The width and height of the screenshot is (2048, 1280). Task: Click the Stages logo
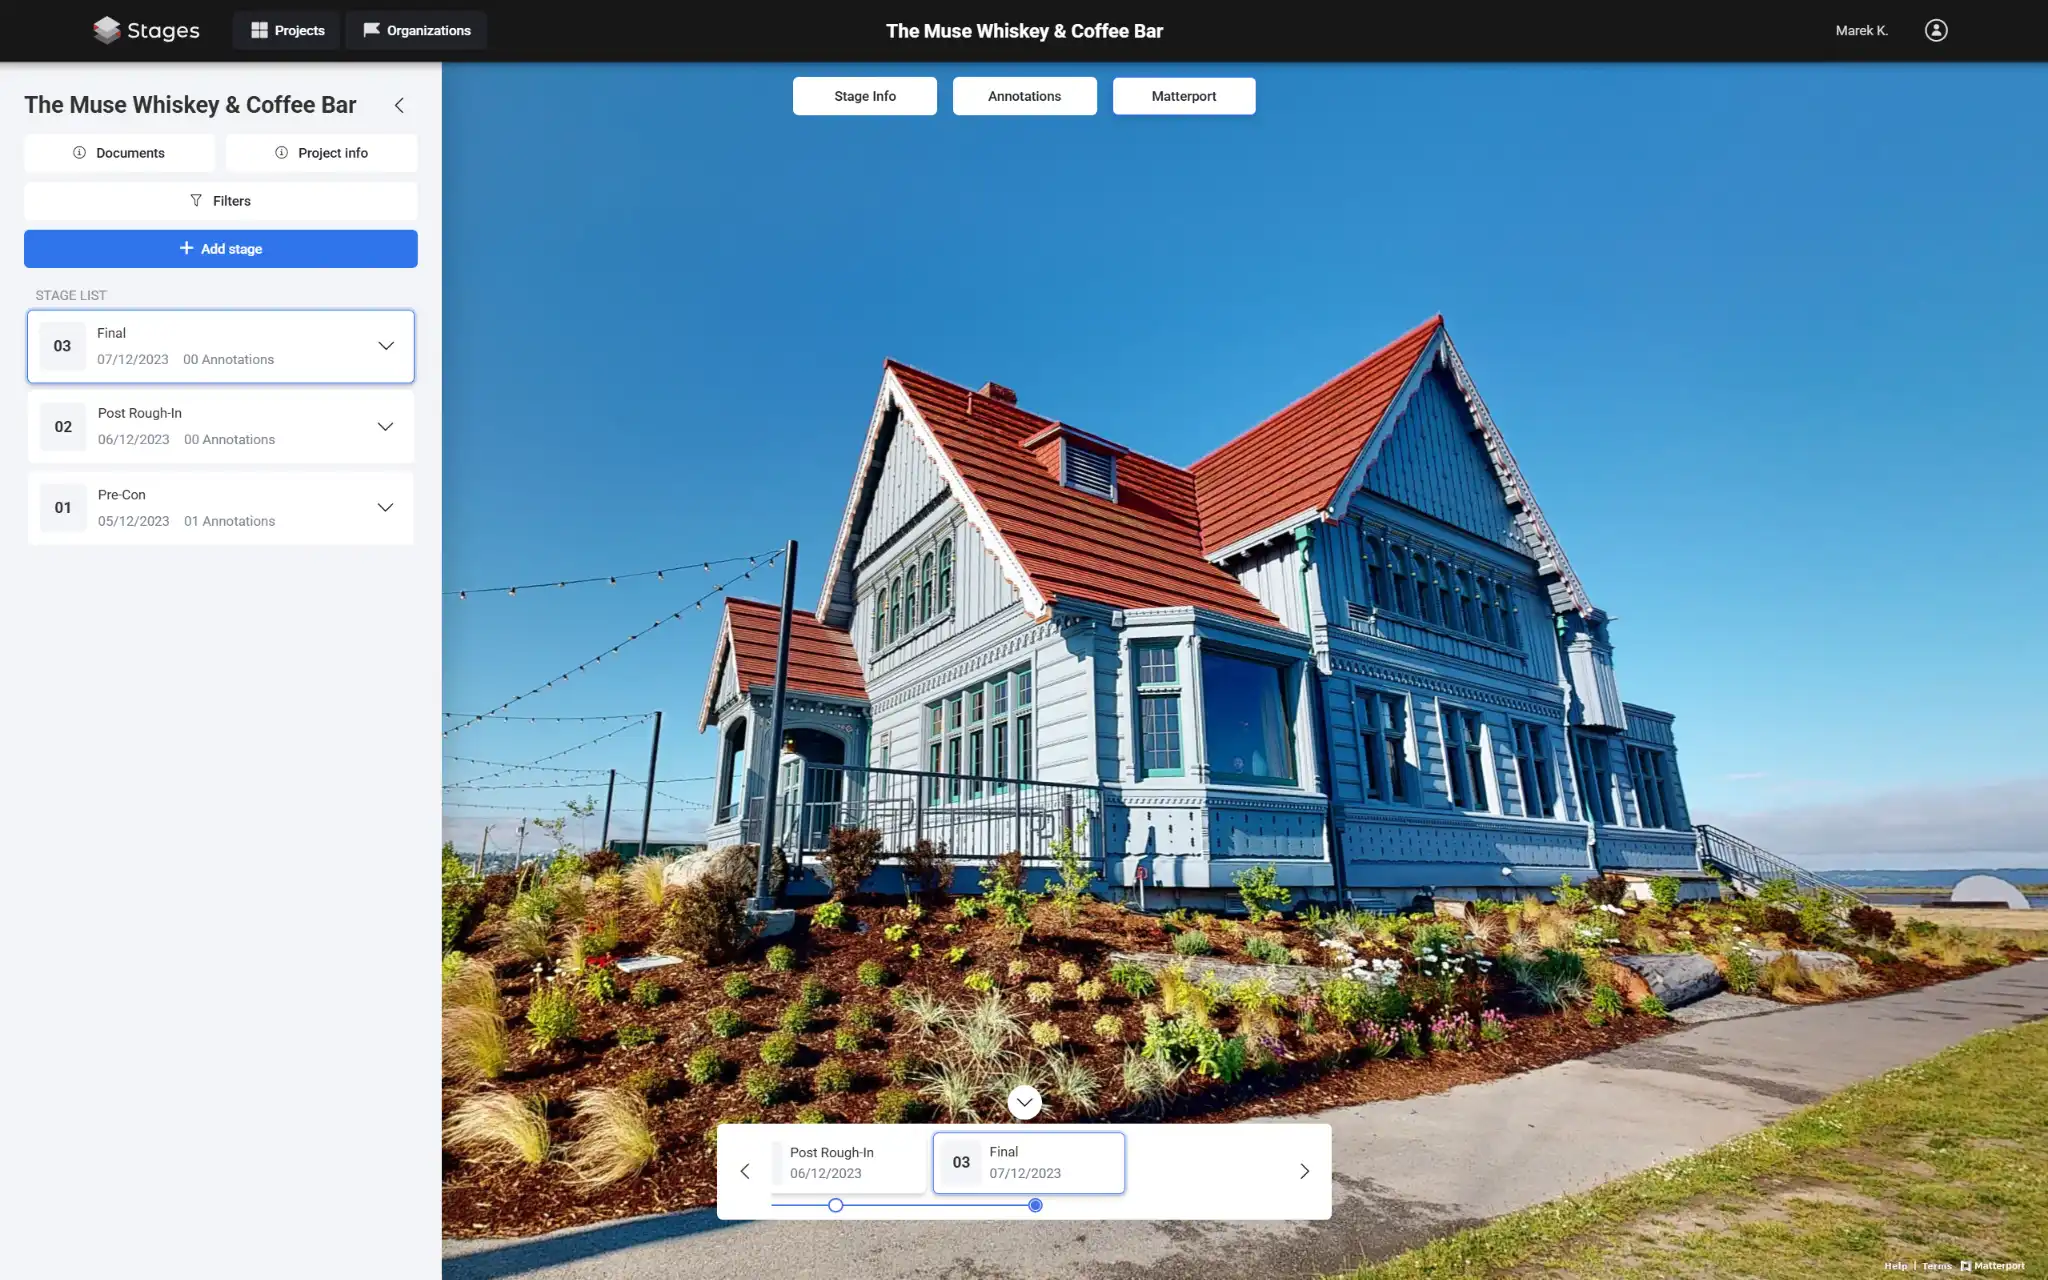click(x=146, y=30)
